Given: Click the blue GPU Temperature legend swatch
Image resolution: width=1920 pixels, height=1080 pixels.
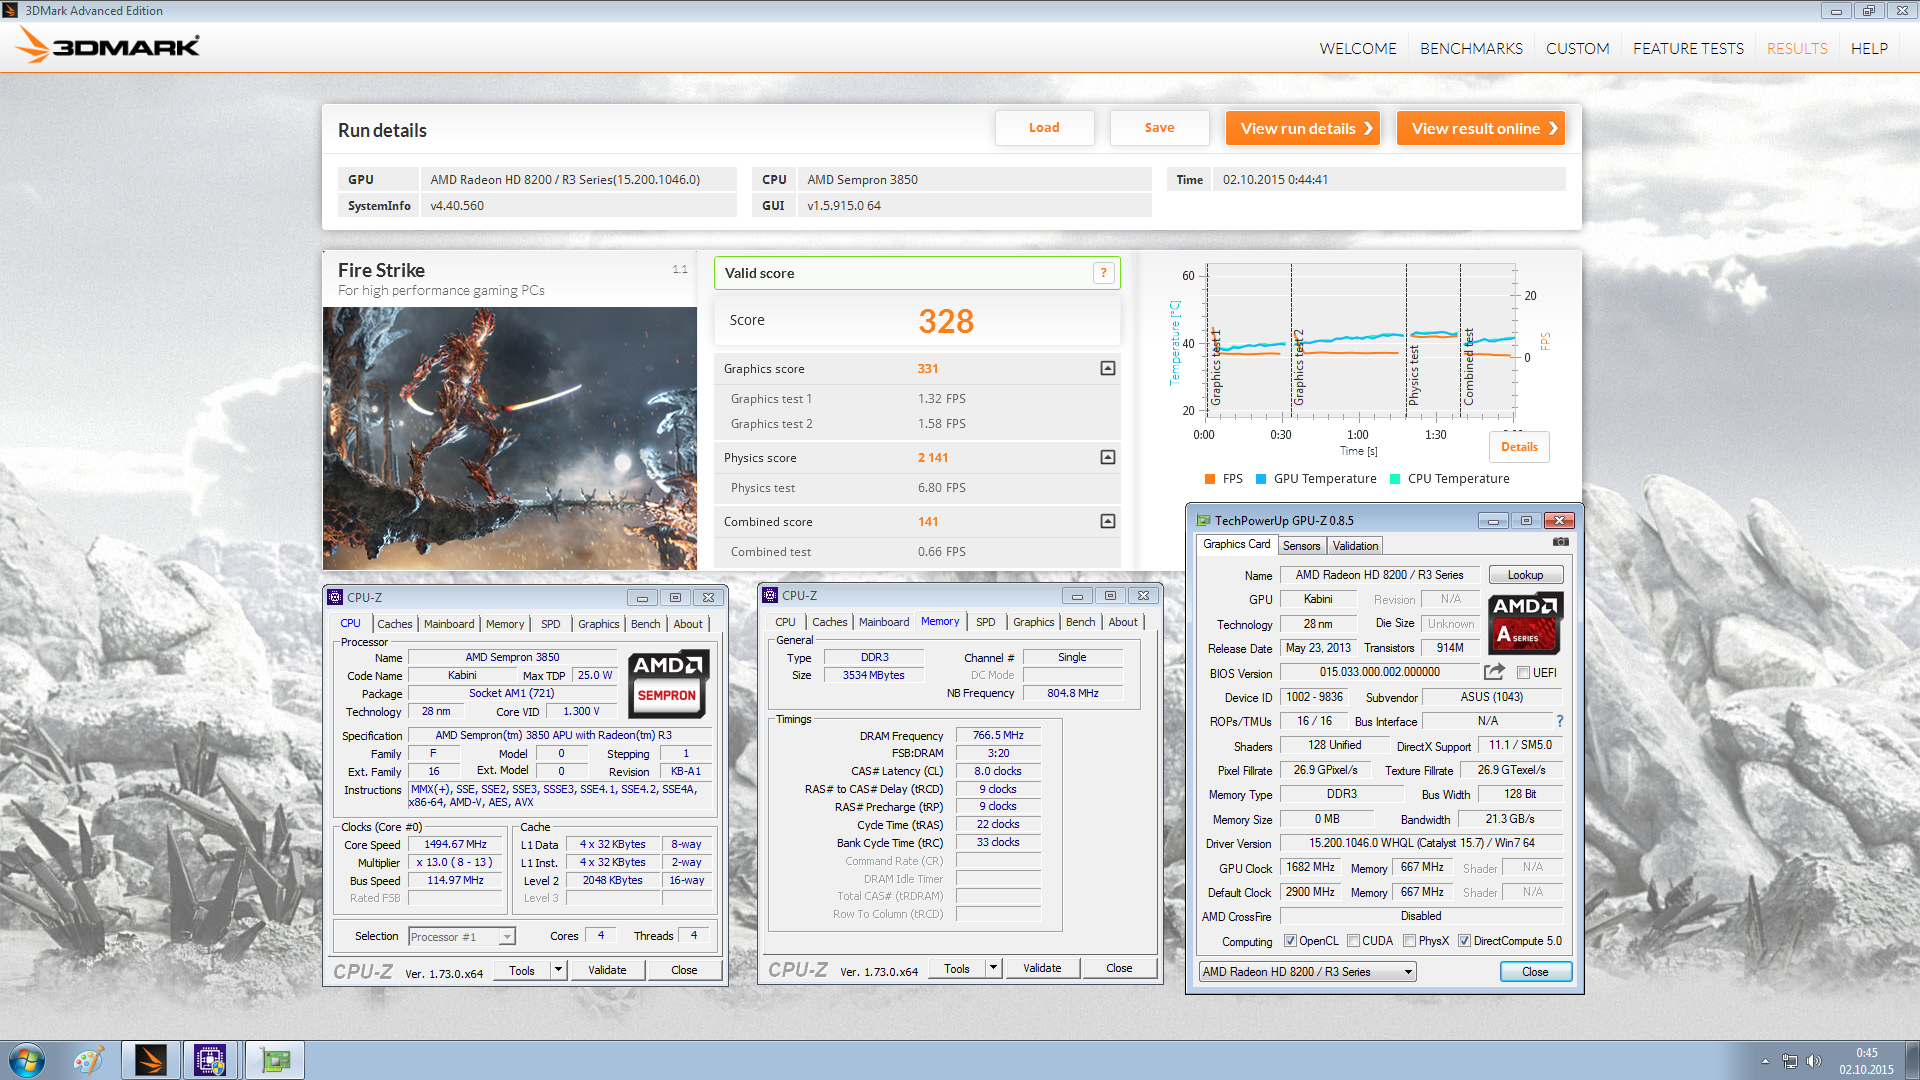Looking at the screenshot, I should (1261, 479).
